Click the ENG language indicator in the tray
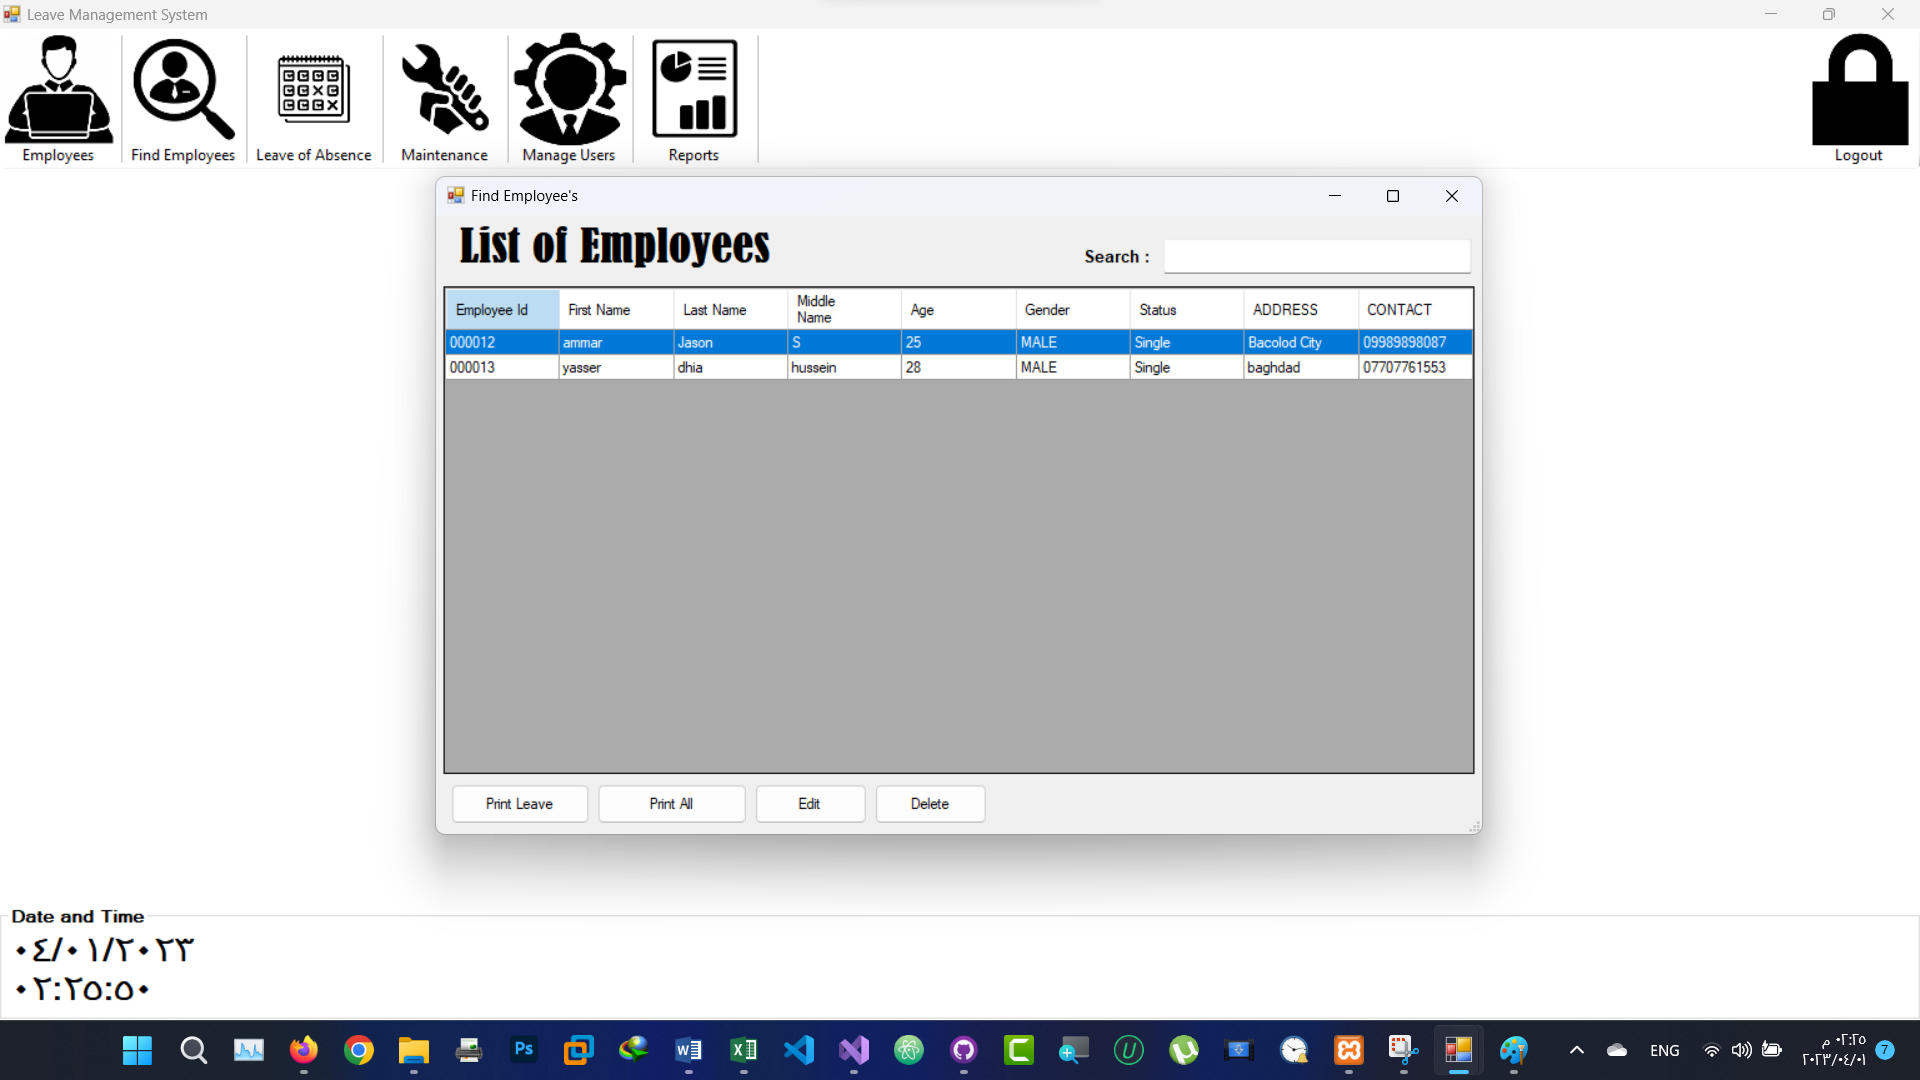 coord(1664,1050)
